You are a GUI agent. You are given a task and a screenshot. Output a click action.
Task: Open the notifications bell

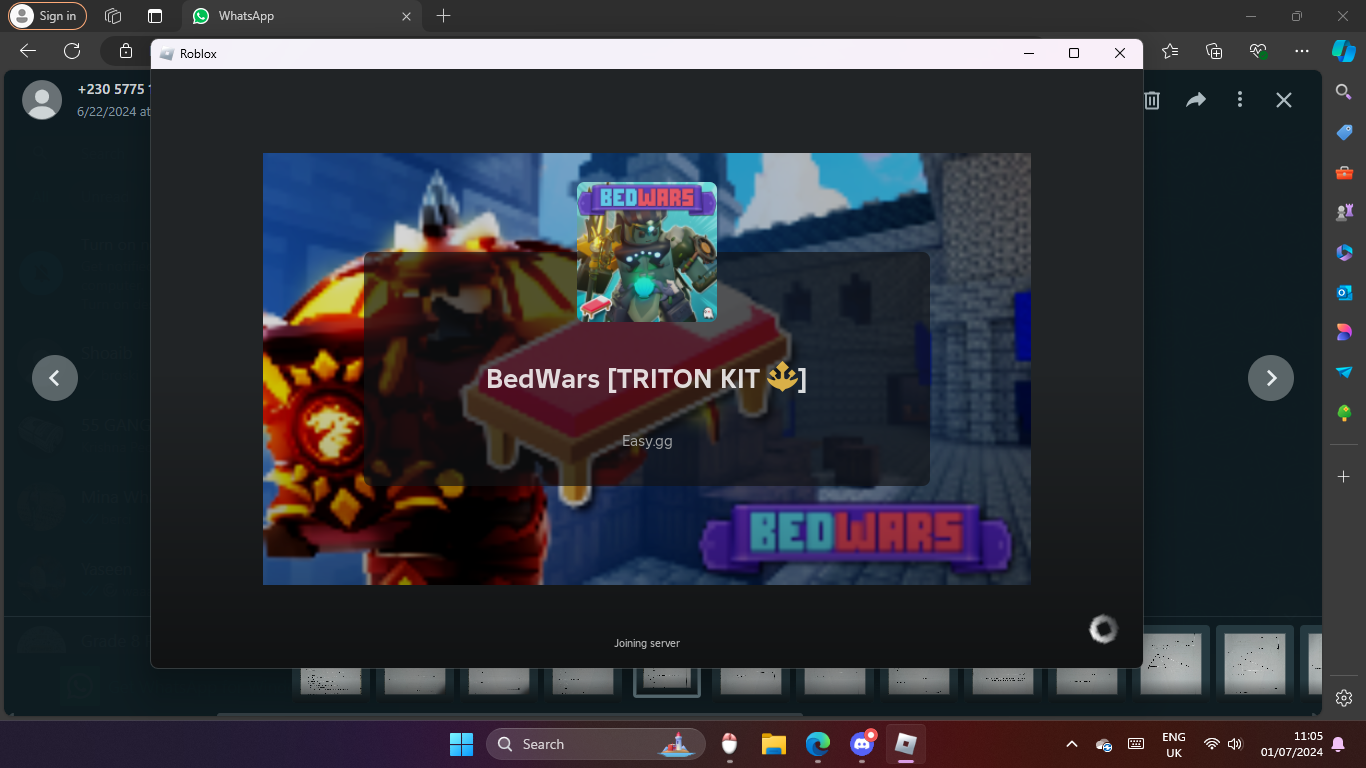point(1338,744)
